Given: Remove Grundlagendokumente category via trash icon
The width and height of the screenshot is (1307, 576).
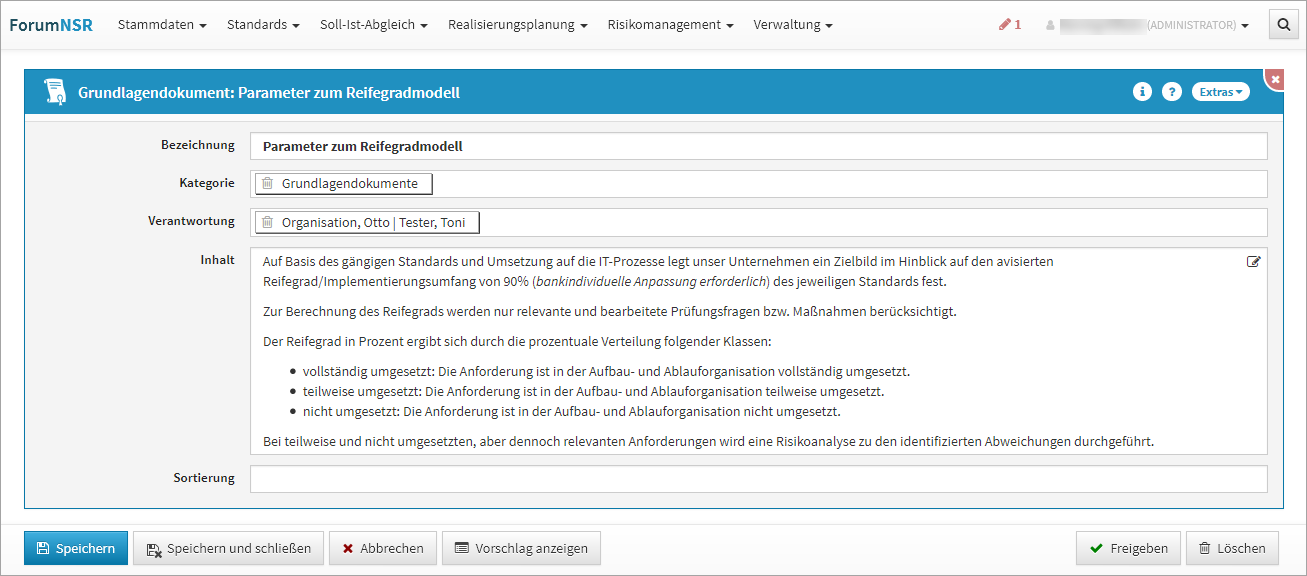Looking at the screenshot, I should coord(267,184).
